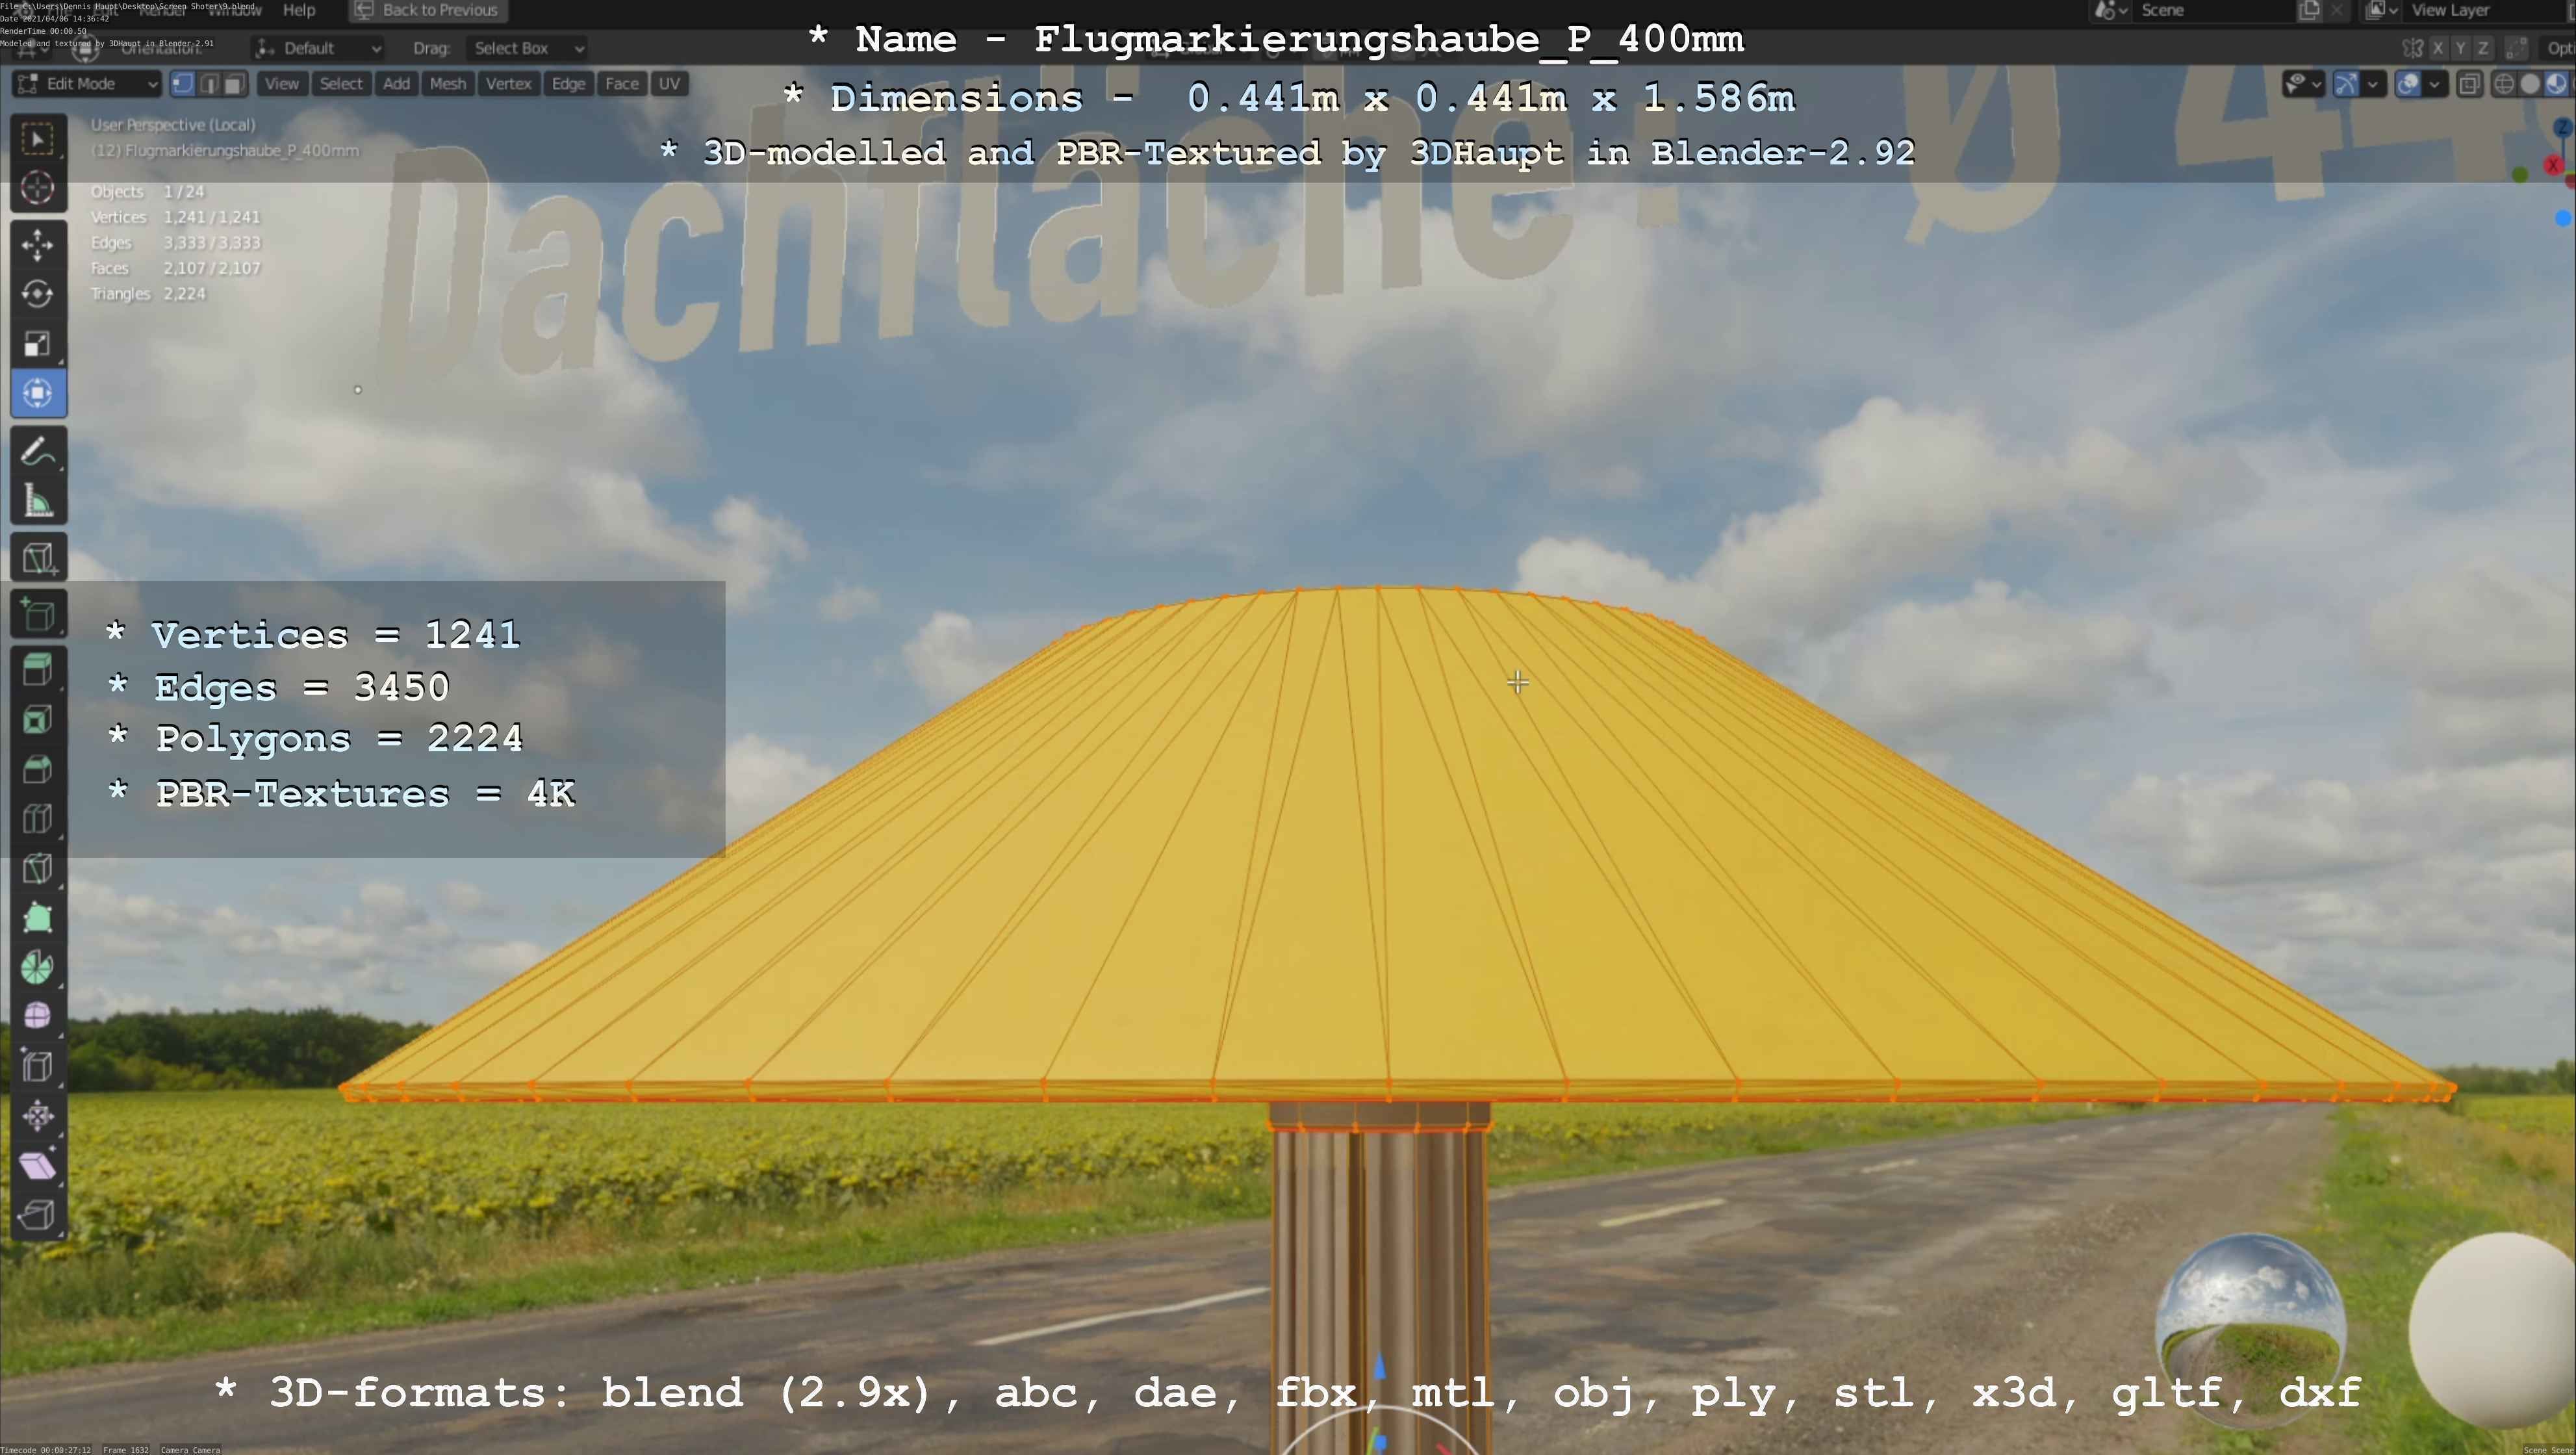Open the Mesh menu
2576x1455 pixels.
coord(447,84)
